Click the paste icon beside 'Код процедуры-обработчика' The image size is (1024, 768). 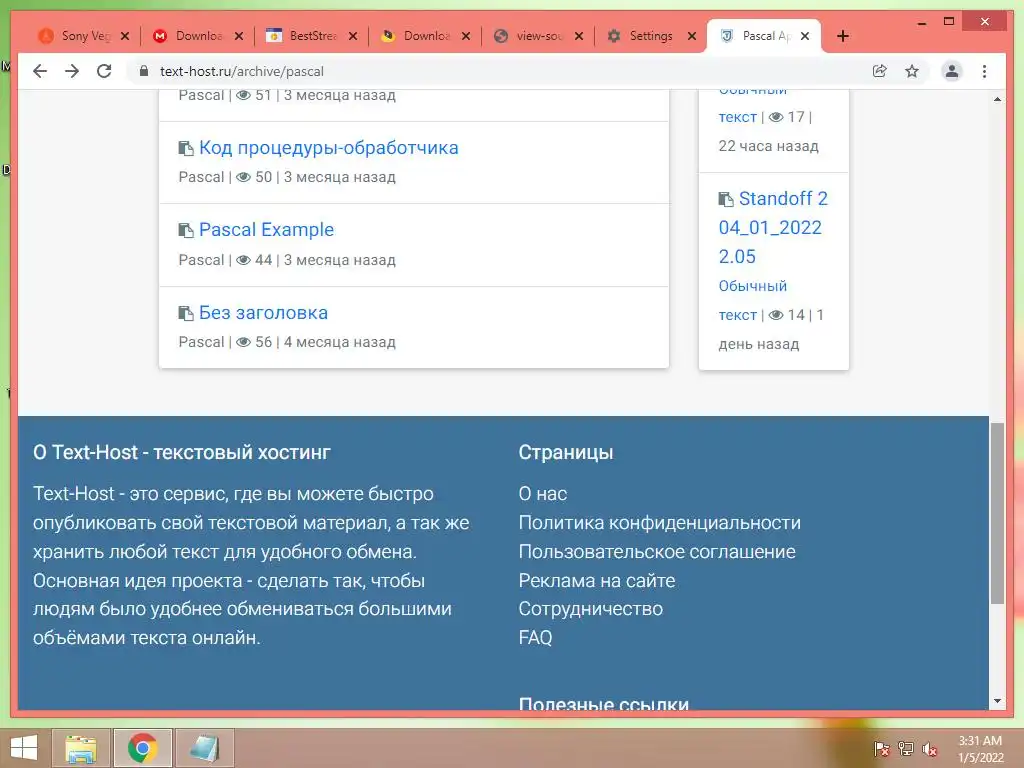186,149
